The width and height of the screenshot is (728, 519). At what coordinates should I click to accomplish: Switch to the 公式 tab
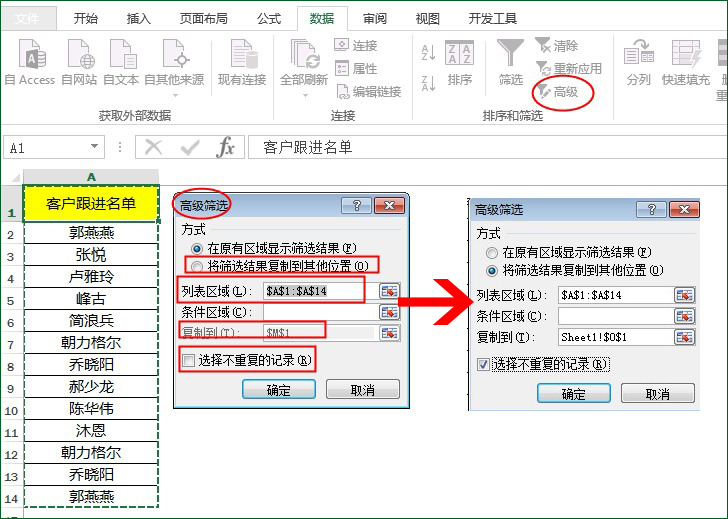click(x=269, y=19)
